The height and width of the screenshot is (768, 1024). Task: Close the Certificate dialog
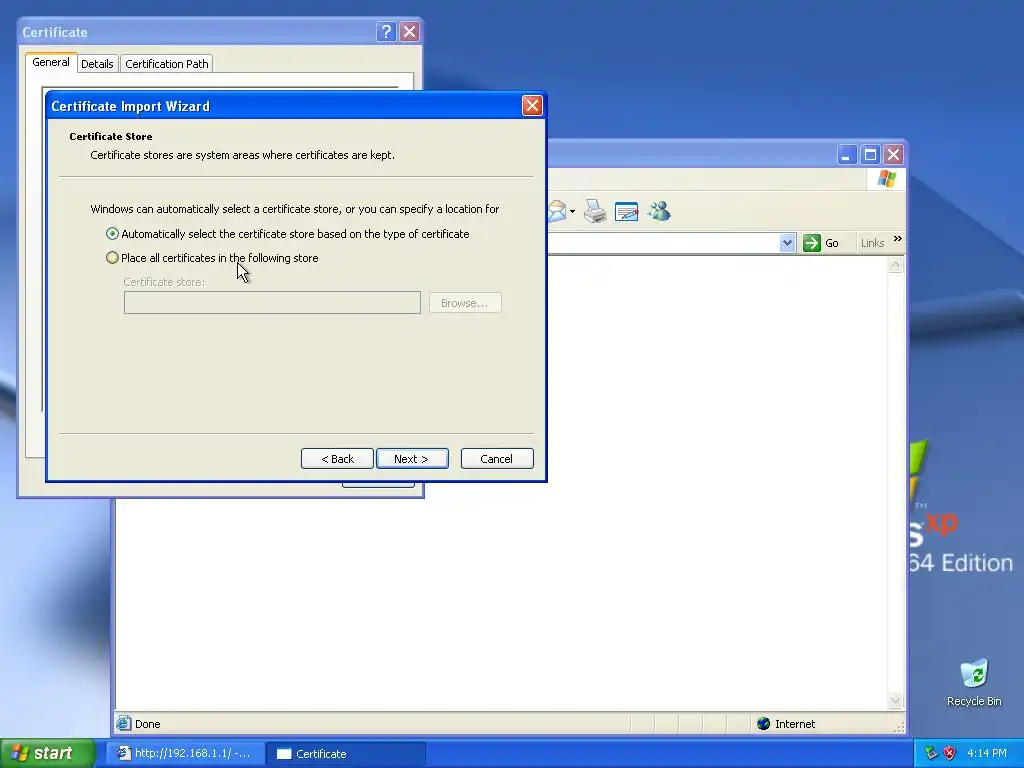[409, 32]
